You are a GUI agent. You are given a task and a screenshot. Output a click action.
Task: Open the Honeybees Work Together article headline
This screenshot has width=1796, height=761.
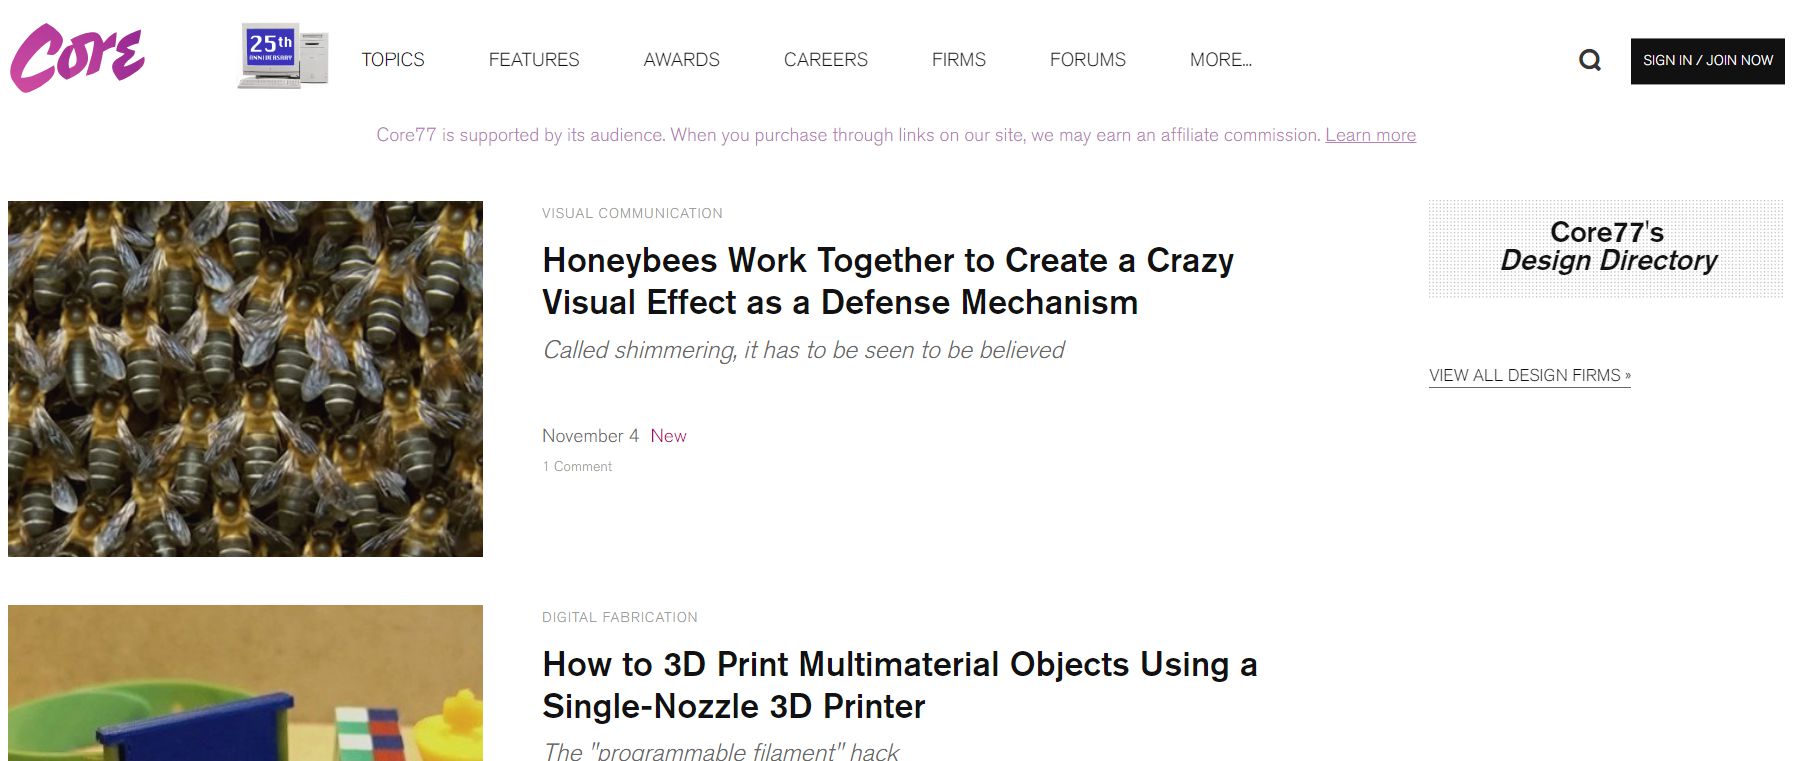(x=887, y=281)
